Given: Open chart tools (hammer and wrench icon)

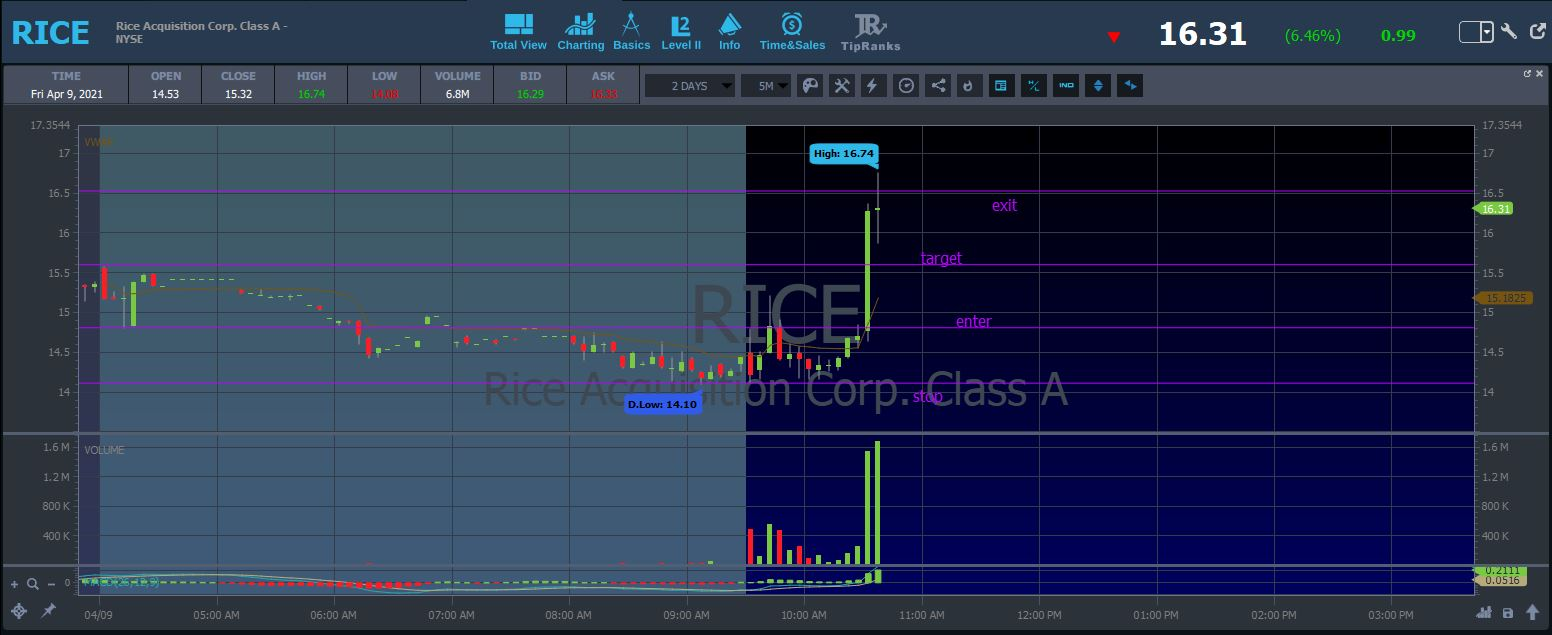Looking at the screenshot, I should (842, 86).
